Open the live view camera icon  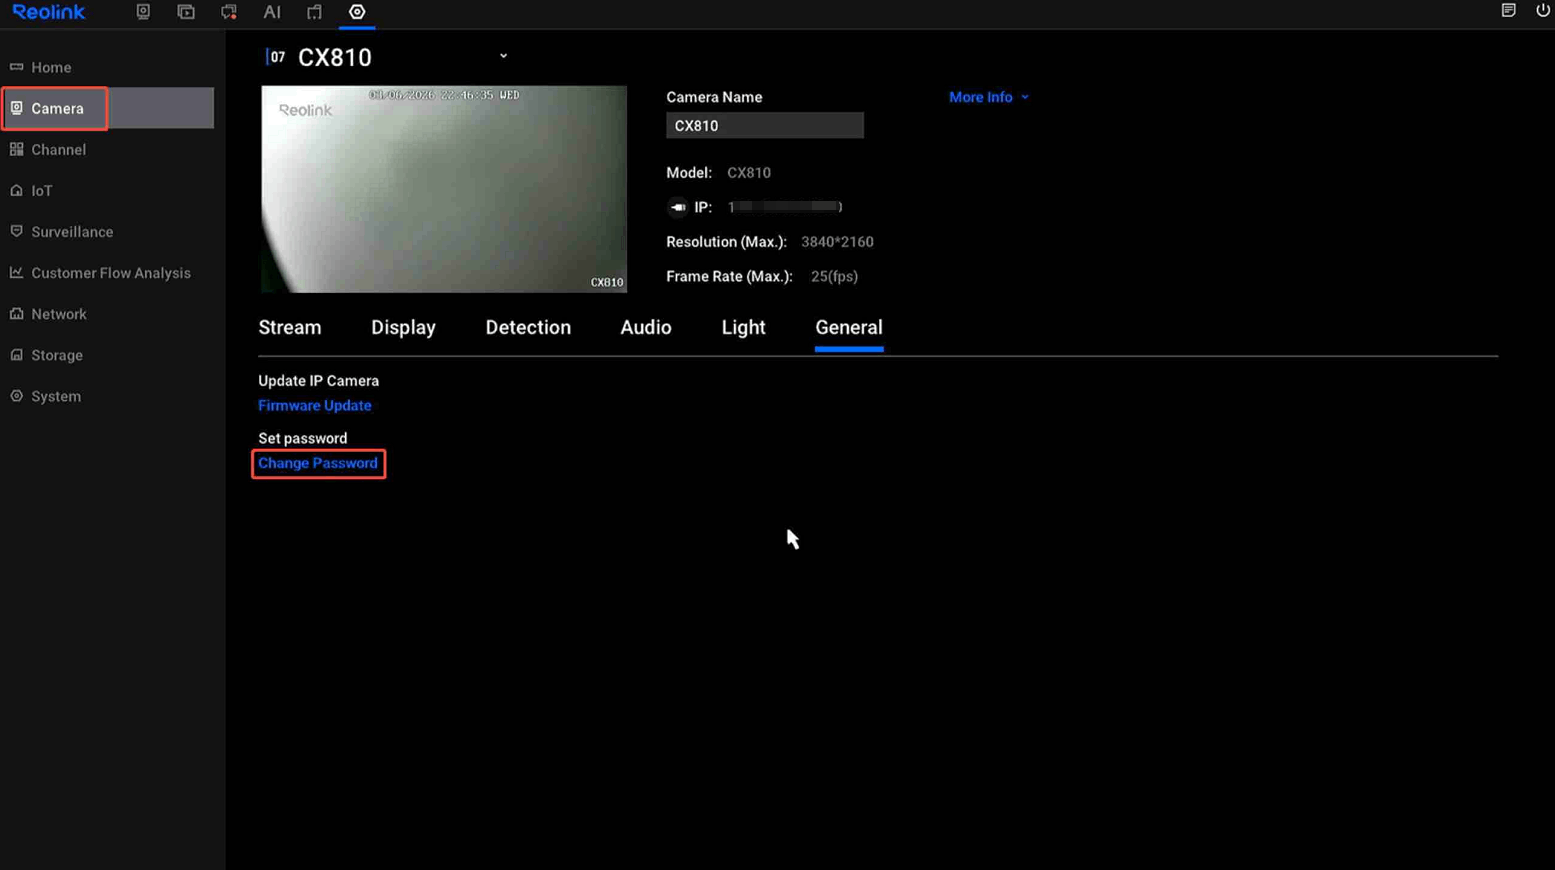tap(143, 12)
